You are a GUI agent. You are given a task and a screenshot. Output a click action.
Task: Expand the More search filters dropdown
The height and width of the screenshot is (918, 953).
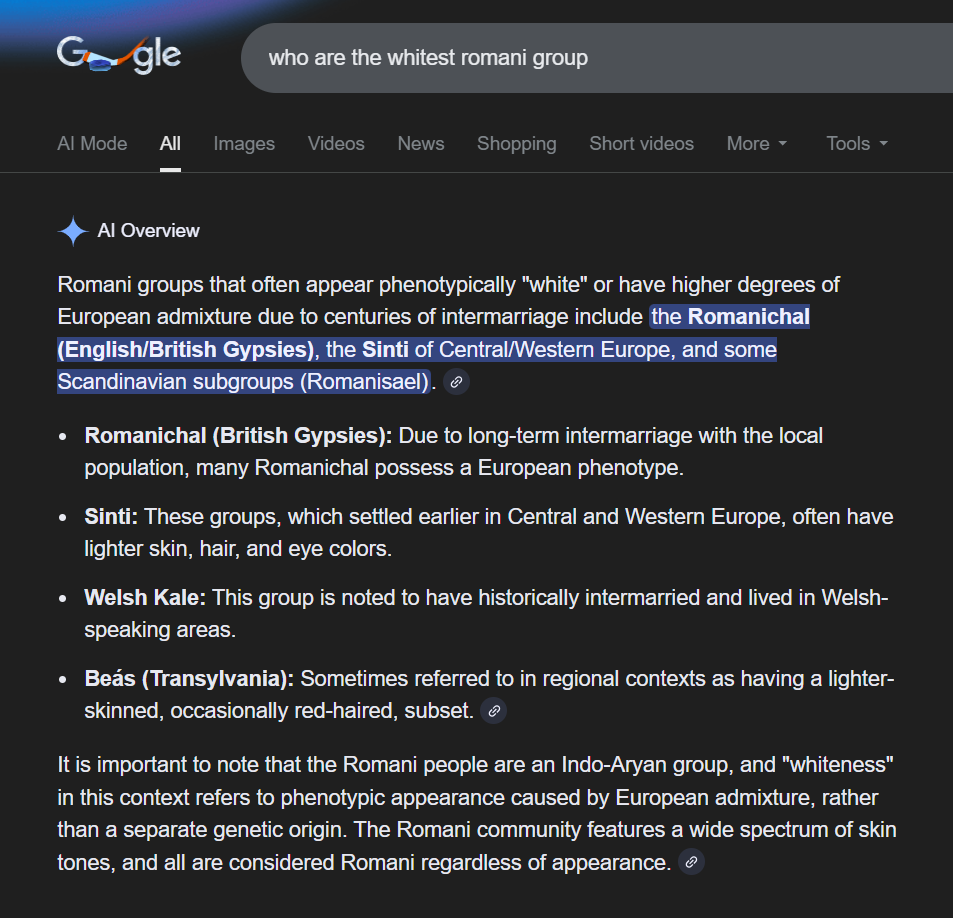[x=756, y=144]
